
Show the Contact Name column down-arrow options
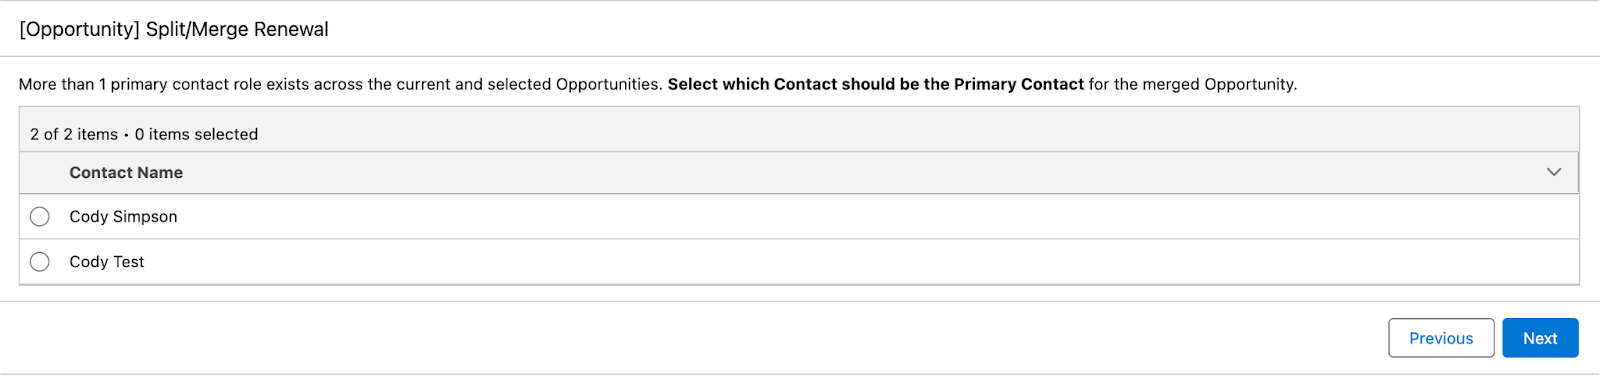pos(1554,172)
